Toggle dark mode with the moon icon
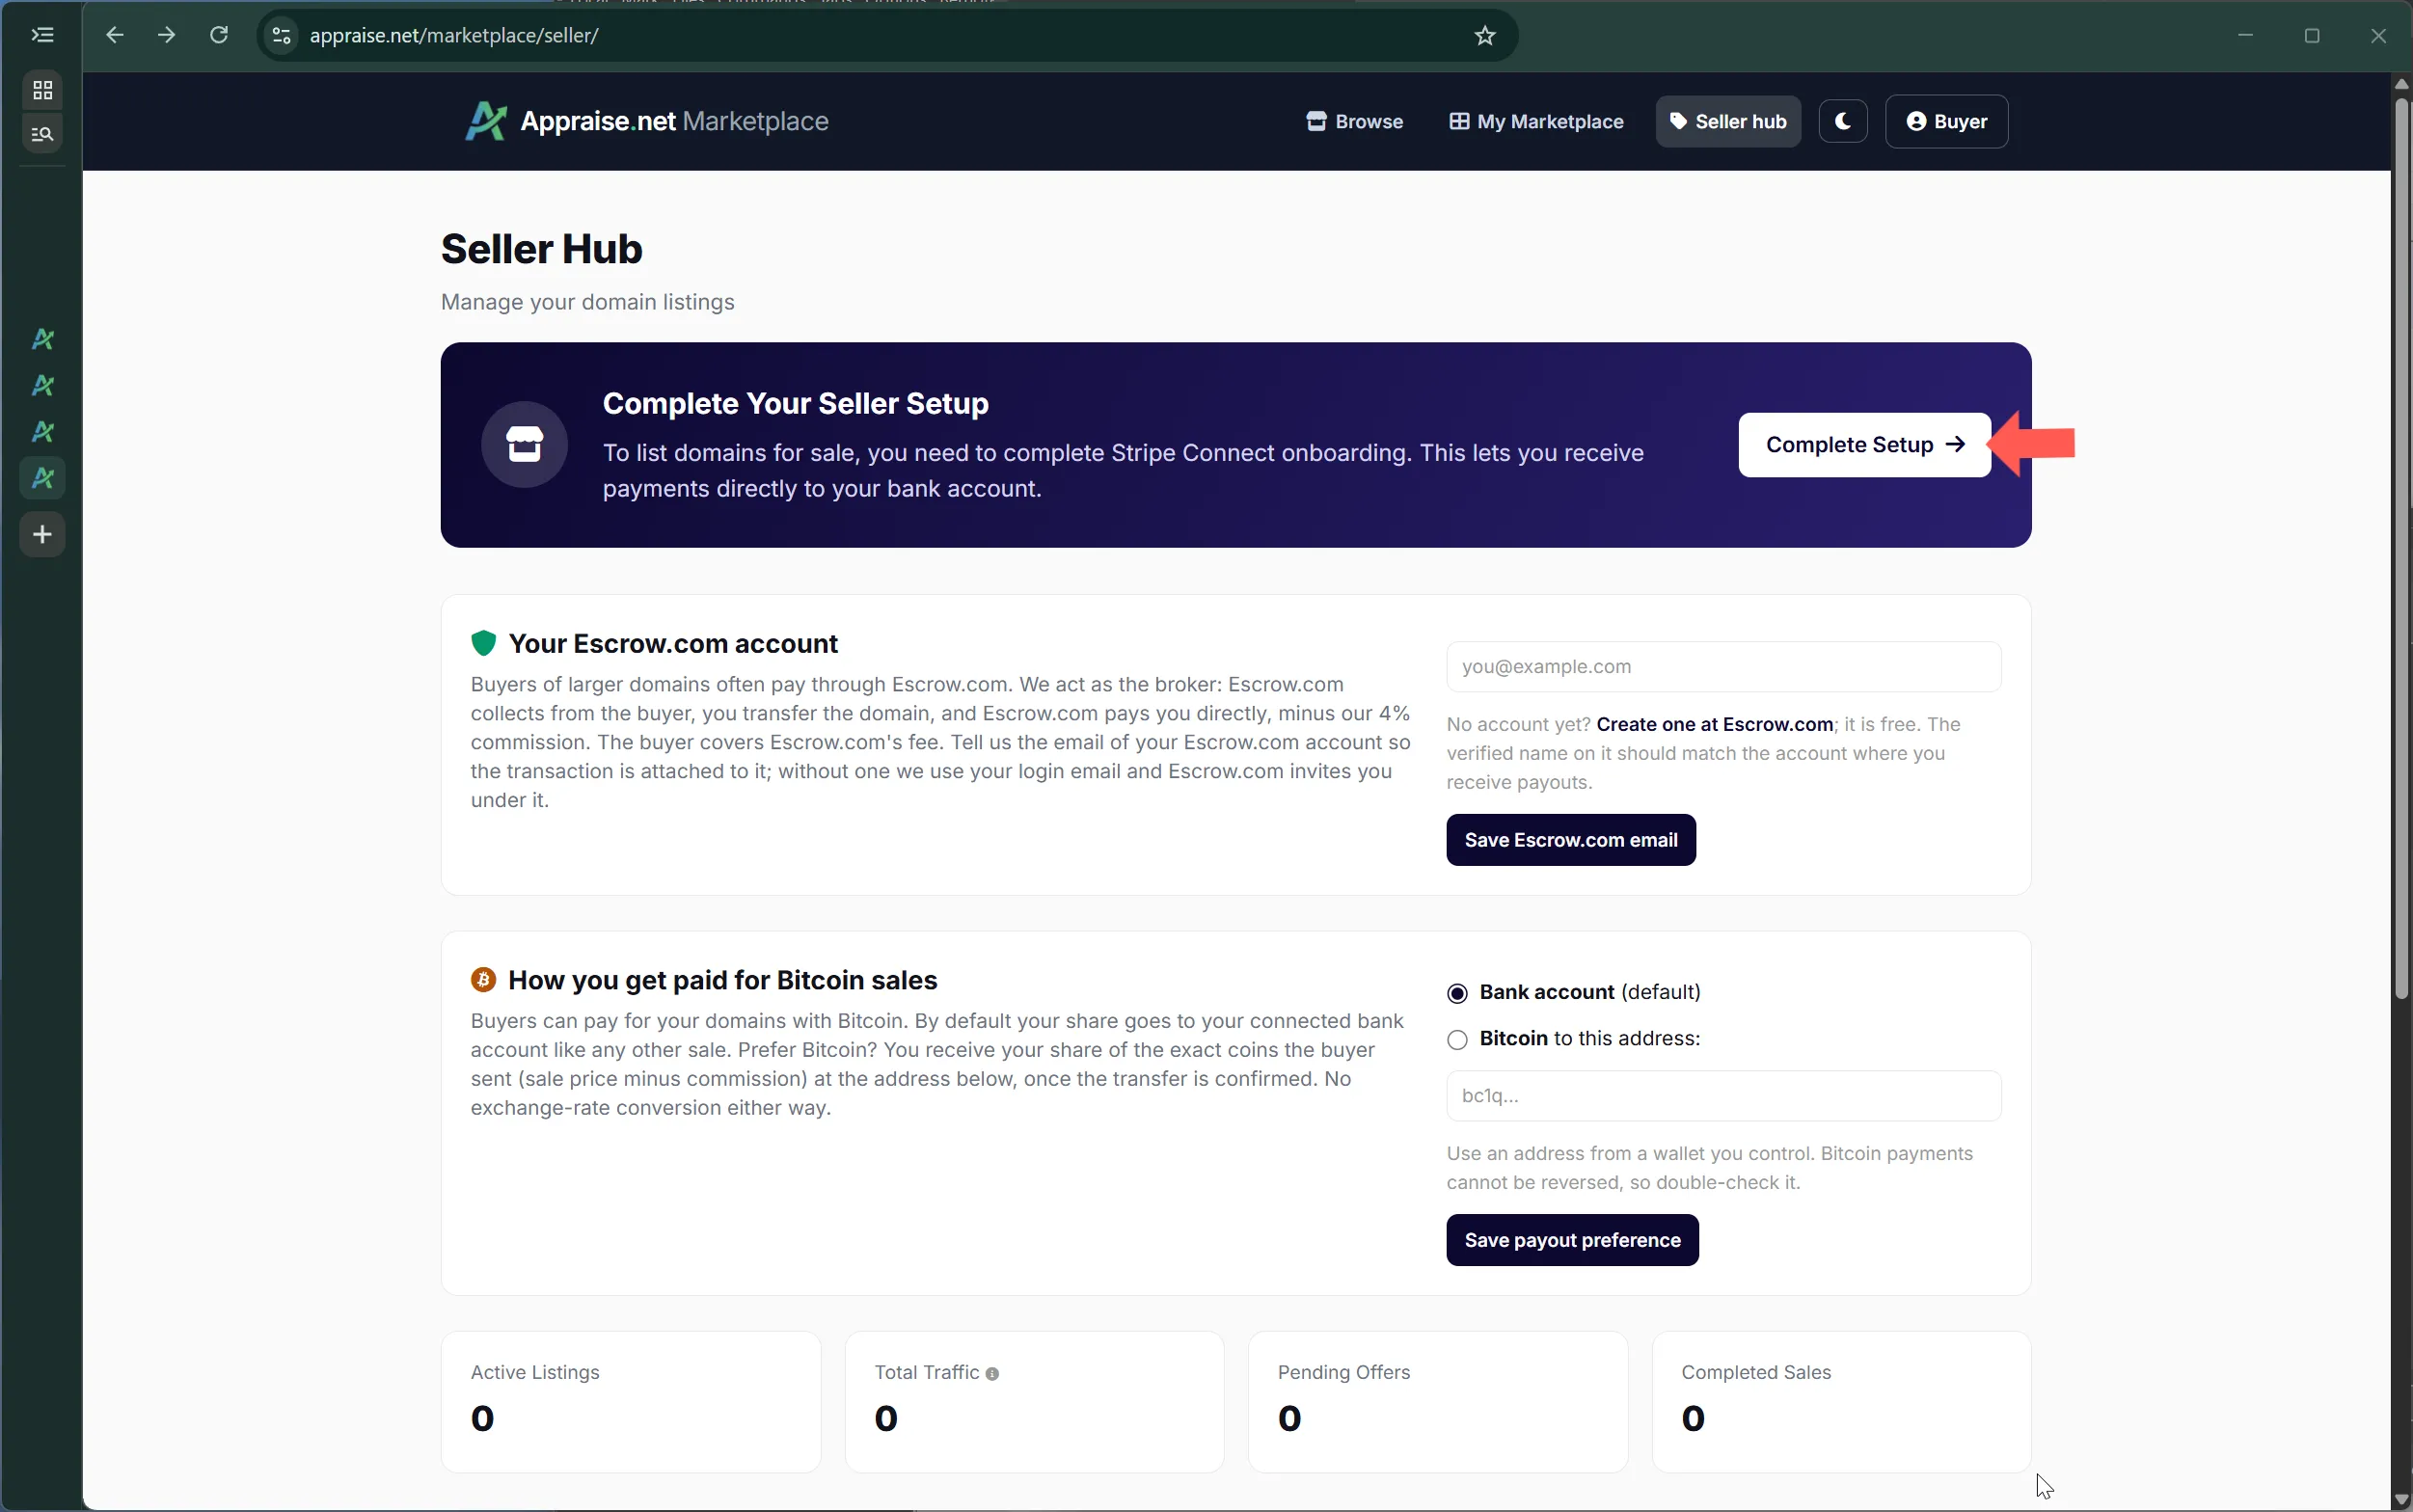The height and width of the screenshot is (1512, 2413). [1843, 121]
